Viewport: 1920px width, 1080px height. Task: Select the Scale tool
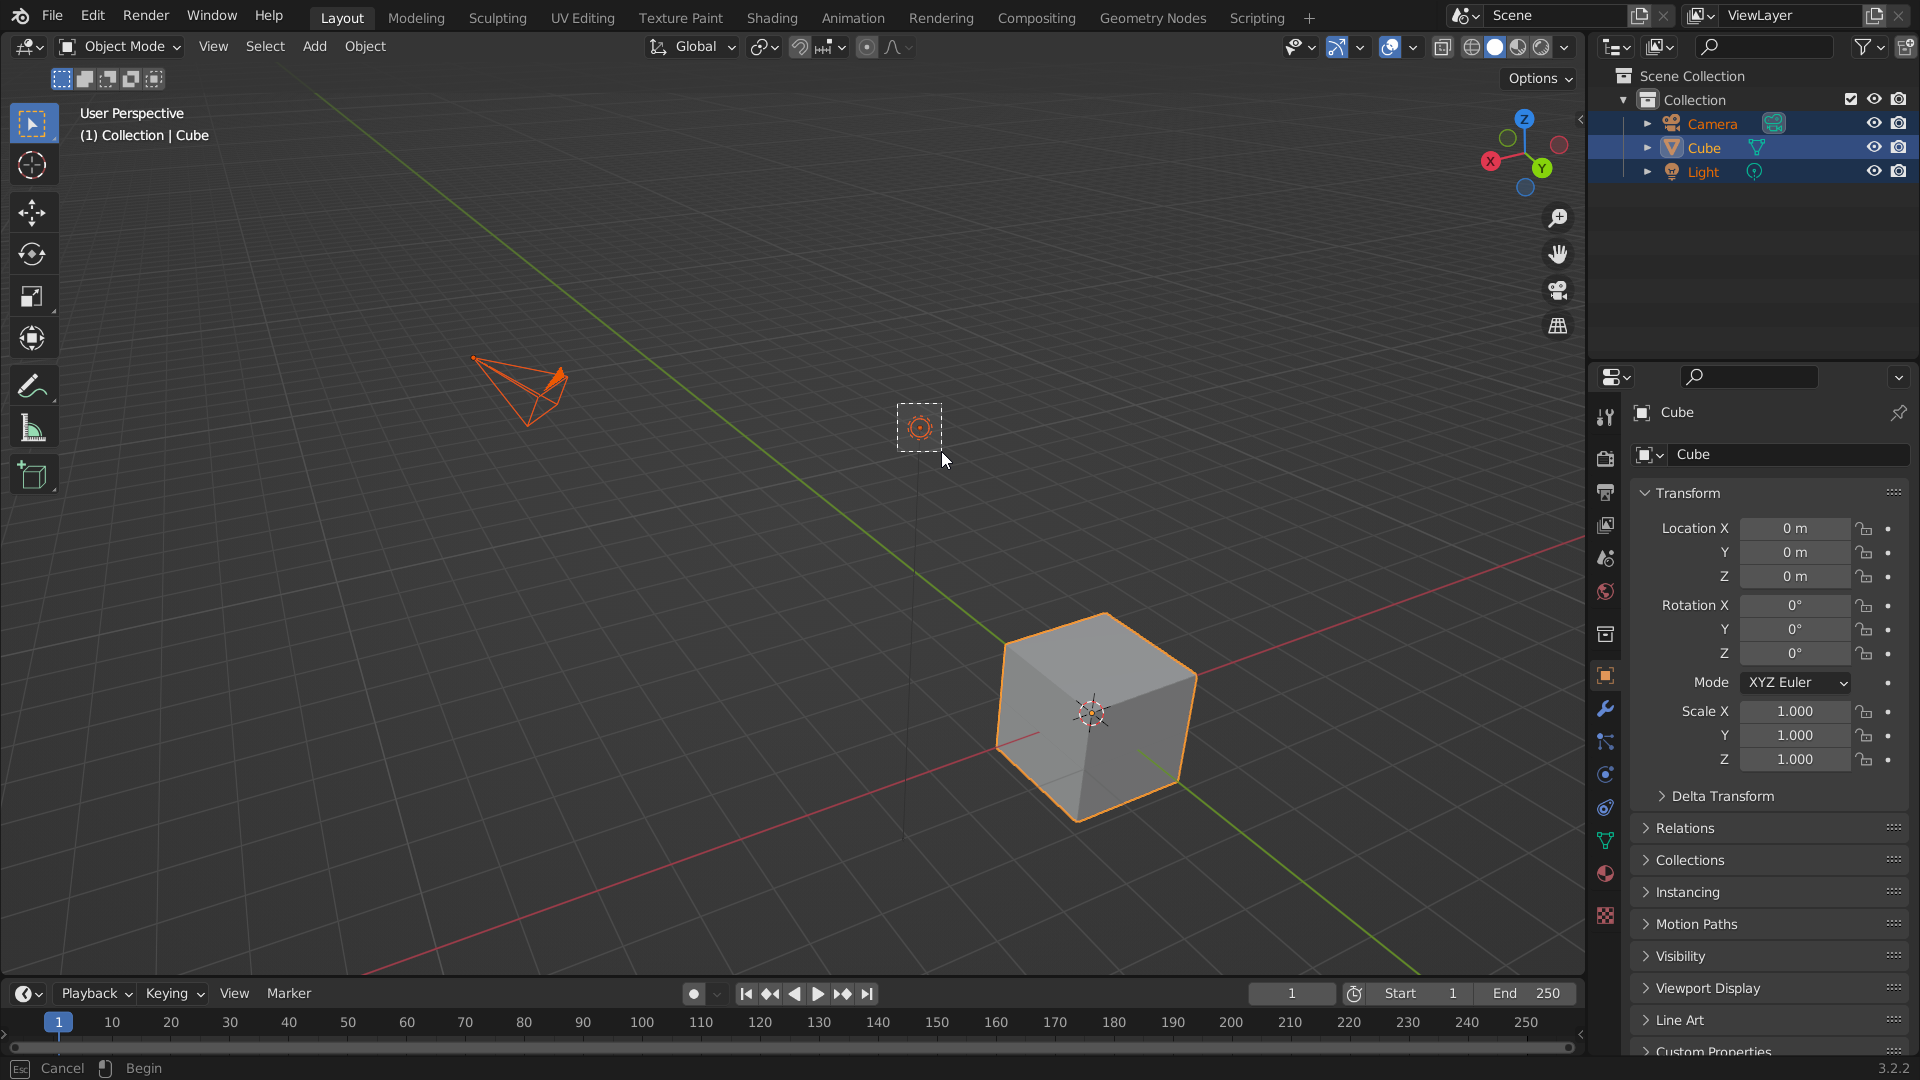(x=32, y=296)
